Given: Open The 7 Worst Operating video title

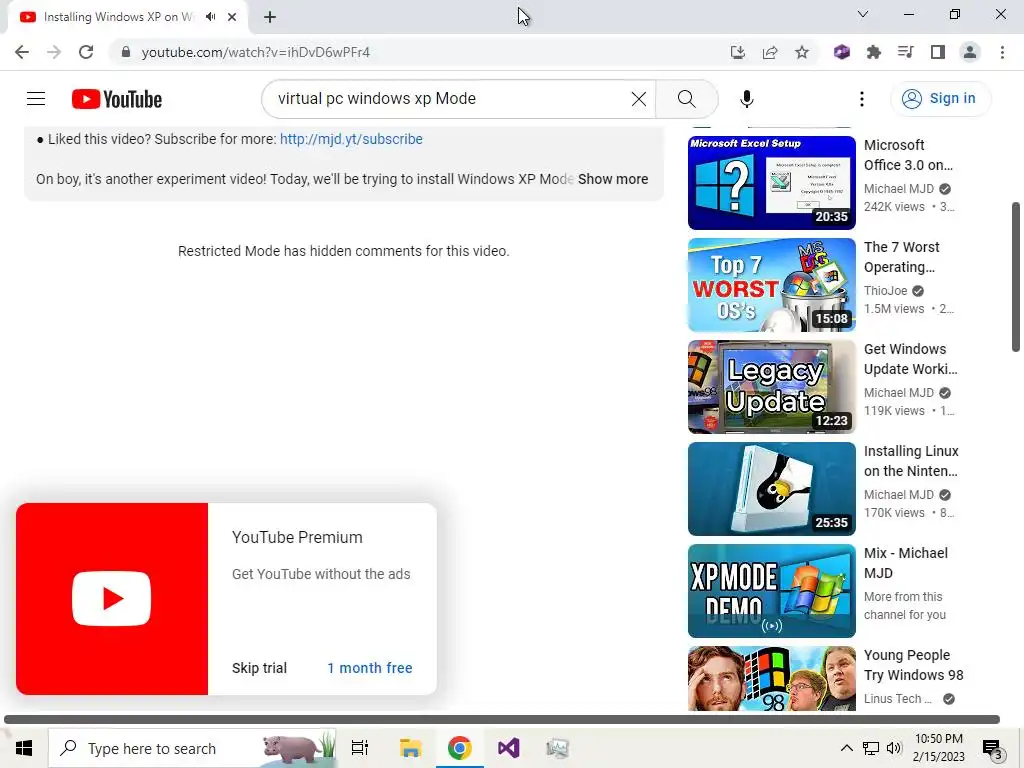Looking at the screenshot, I should 902,257.
